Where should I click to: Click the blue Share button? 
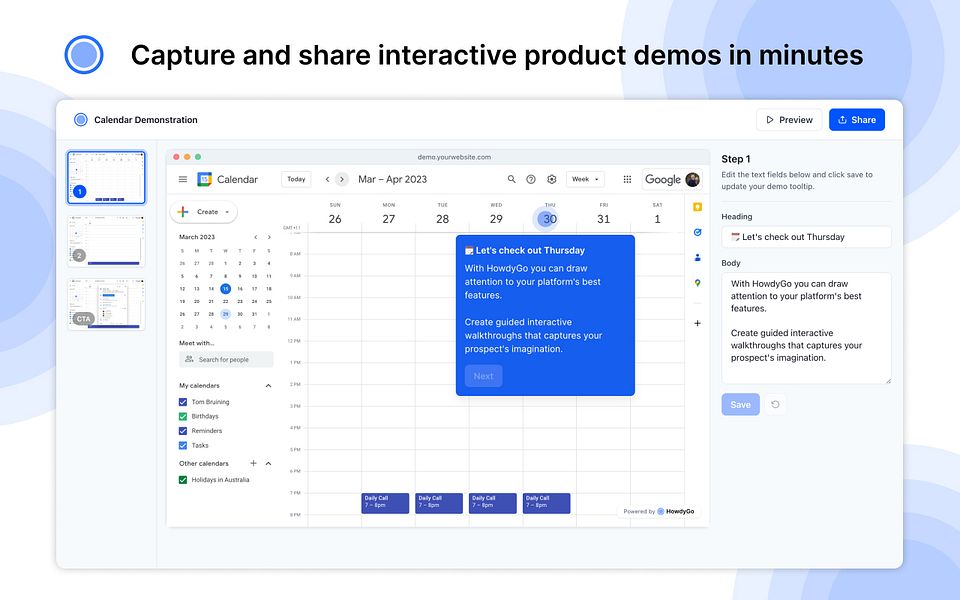pyautogui.click(x=857, y=120)
